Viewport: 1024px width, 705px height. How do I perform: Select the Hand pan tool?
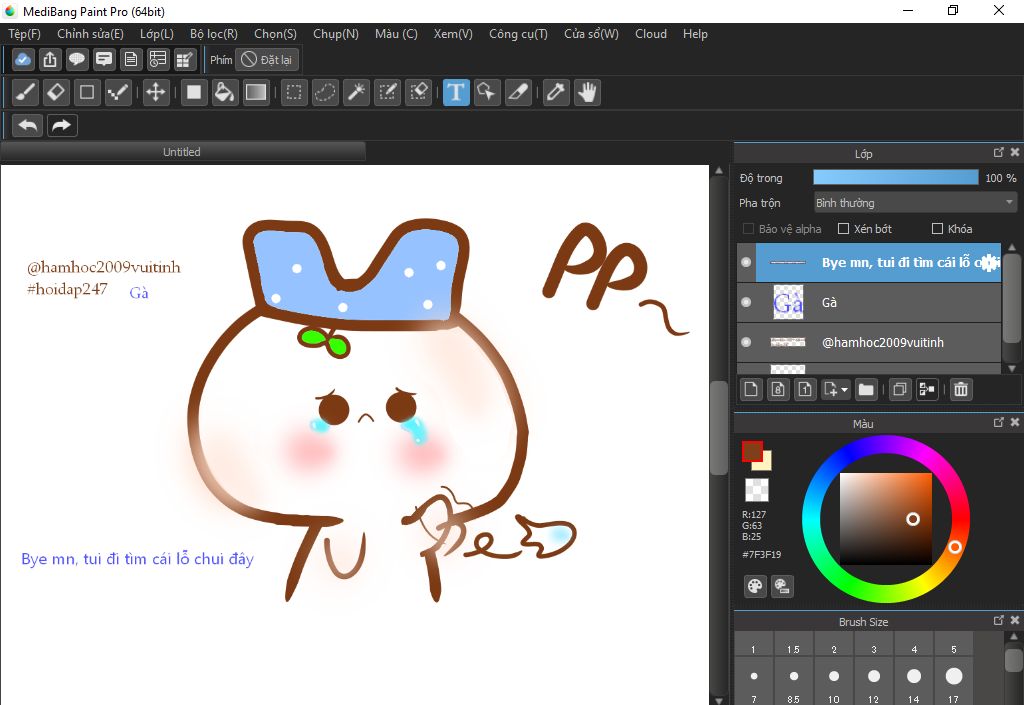[586, 93]
